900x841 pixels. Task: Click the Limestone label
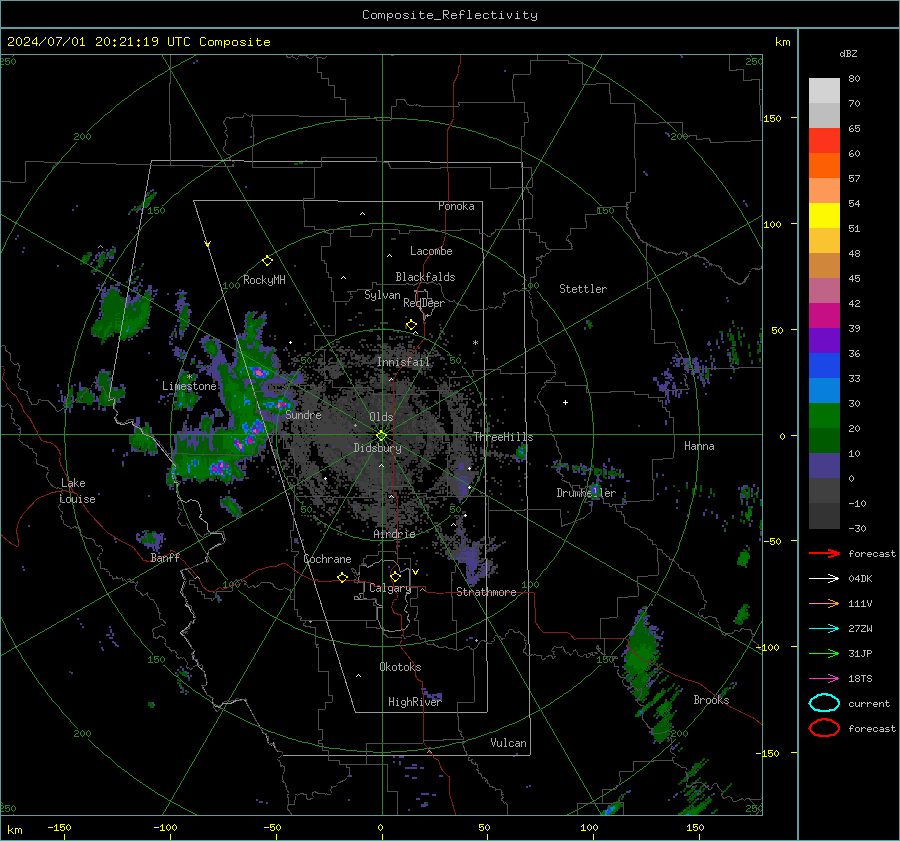(x=189, y=386)
